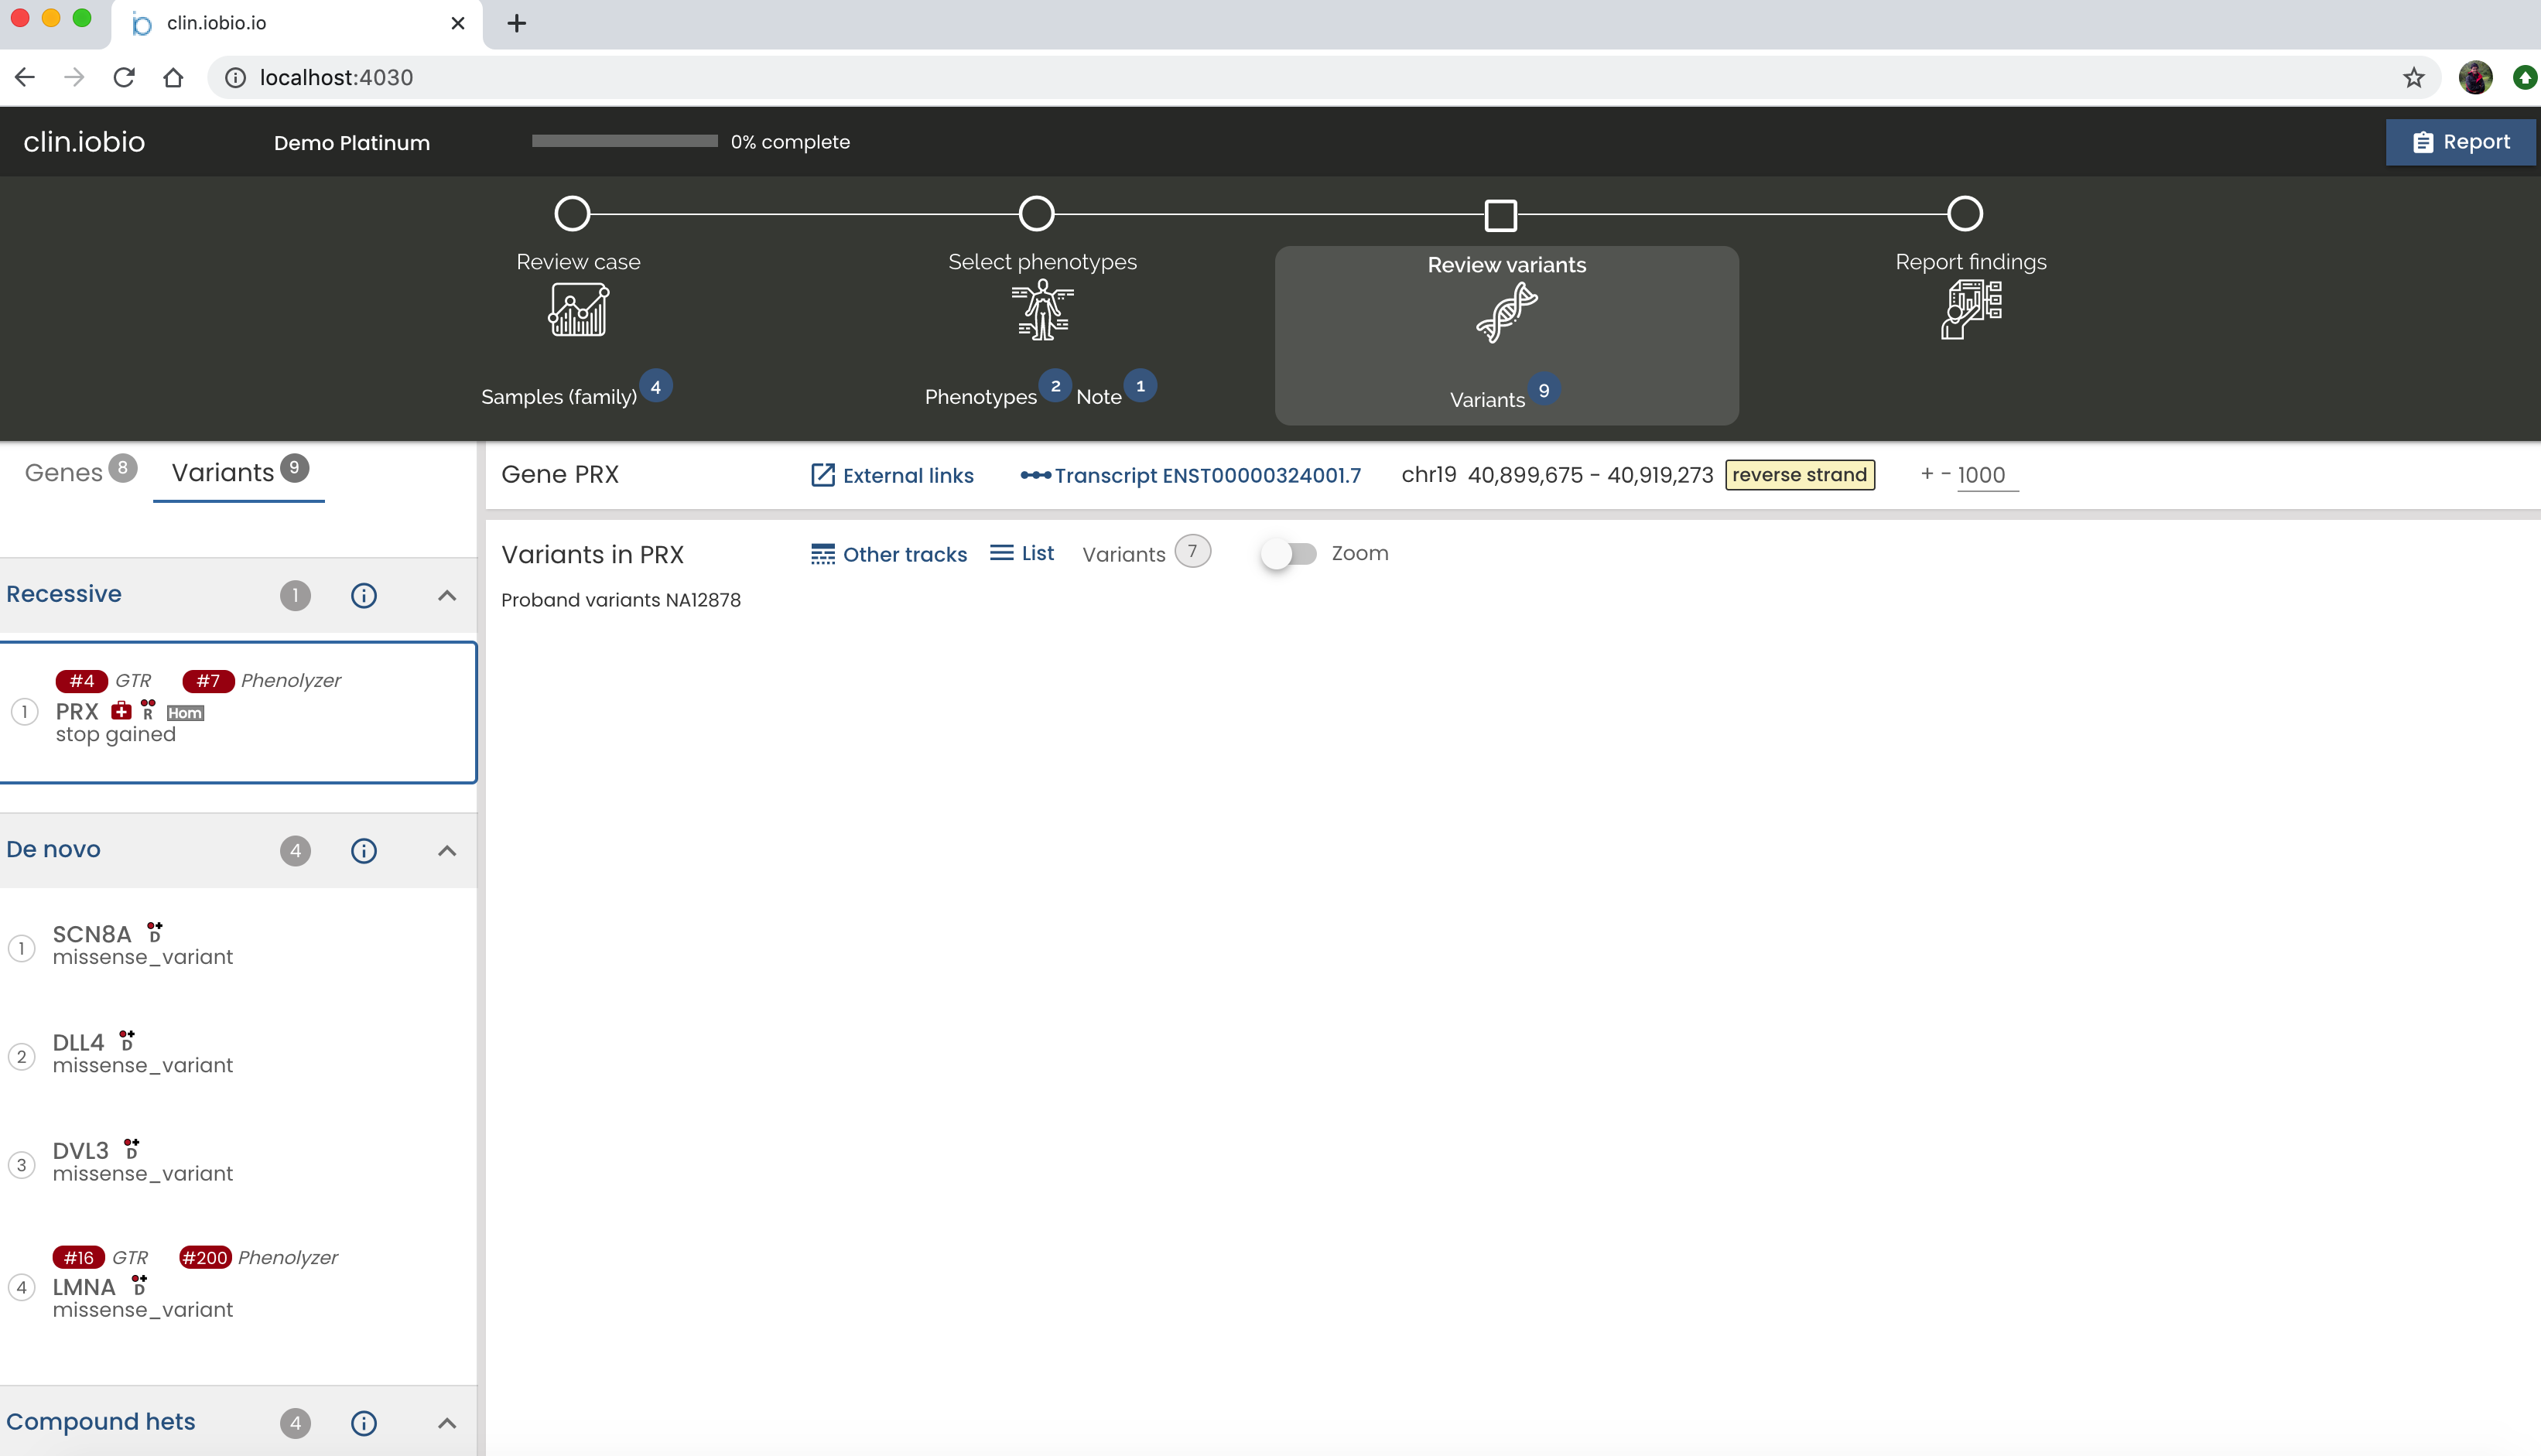The height and width of the screenshot is (1456, 2541).
Task: Click the Review case chart icon
Action: (x=578, y=310)
